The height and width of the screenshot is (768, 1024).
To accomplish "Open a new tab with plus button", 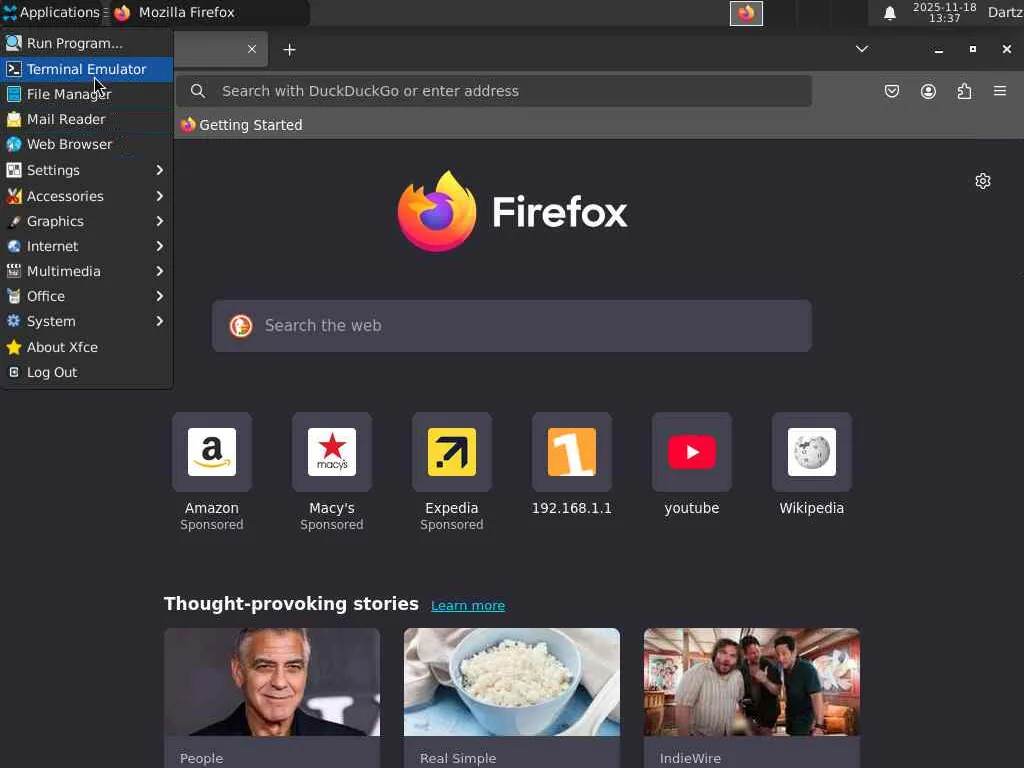I will tap(289, 50).
